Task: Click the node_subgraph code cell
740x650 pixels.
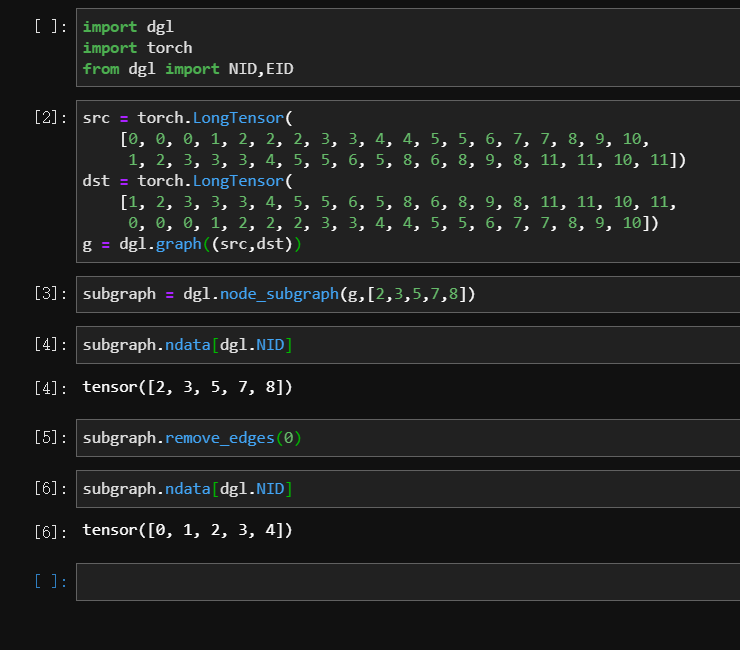Action: click(408, 294)
